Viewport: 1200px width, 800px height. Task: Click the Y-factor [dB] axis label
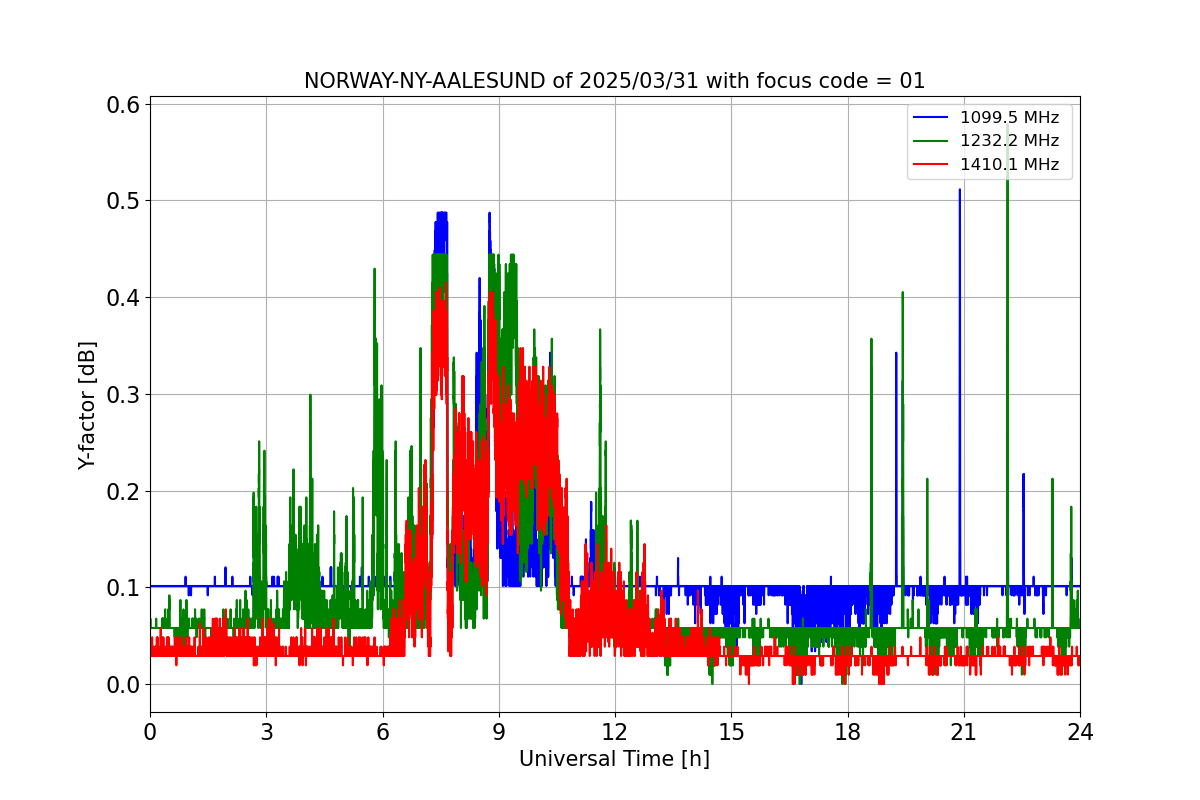pyautogui.click(x=88, y=405)
